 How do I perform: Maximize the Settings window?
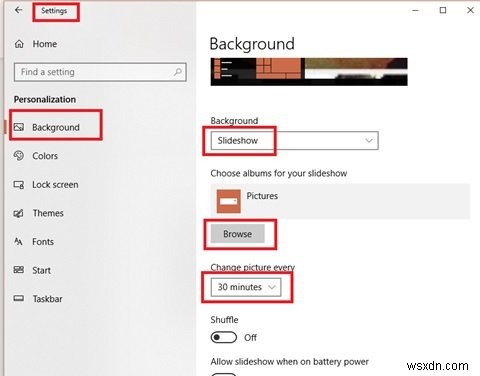[443, 10]
